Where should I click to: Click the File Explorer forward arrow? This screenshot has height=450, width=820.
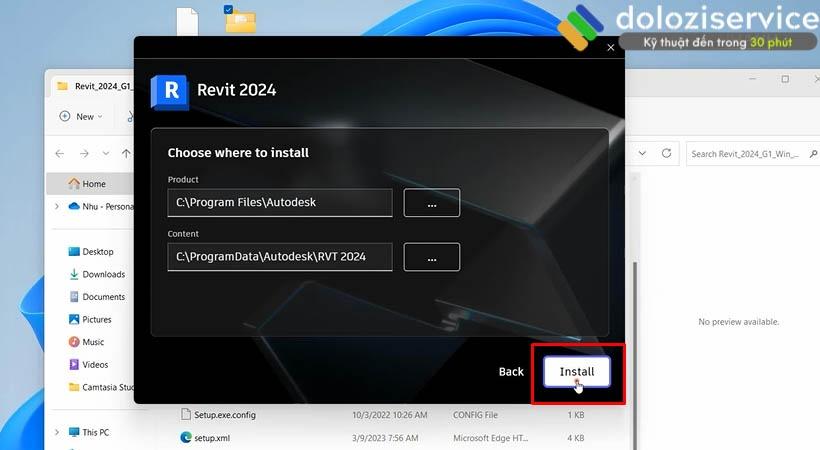(83, 154)
